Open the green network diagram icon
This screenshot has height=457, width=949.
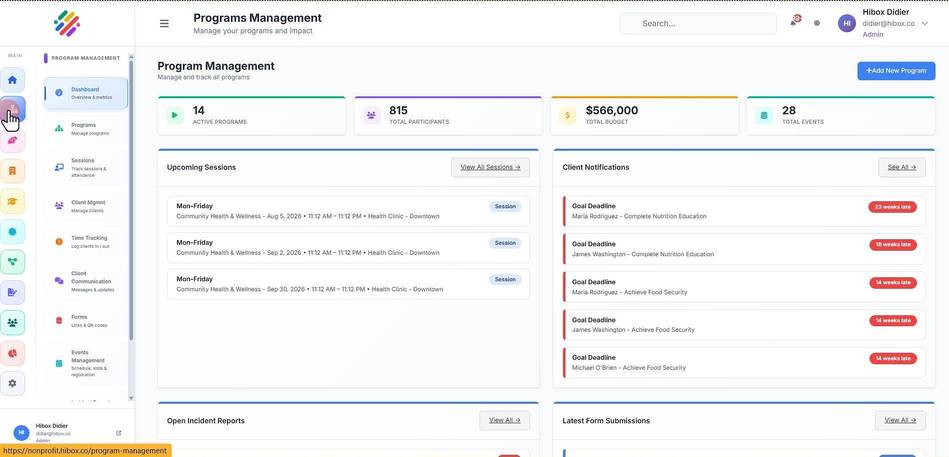(x=12, y=262)
